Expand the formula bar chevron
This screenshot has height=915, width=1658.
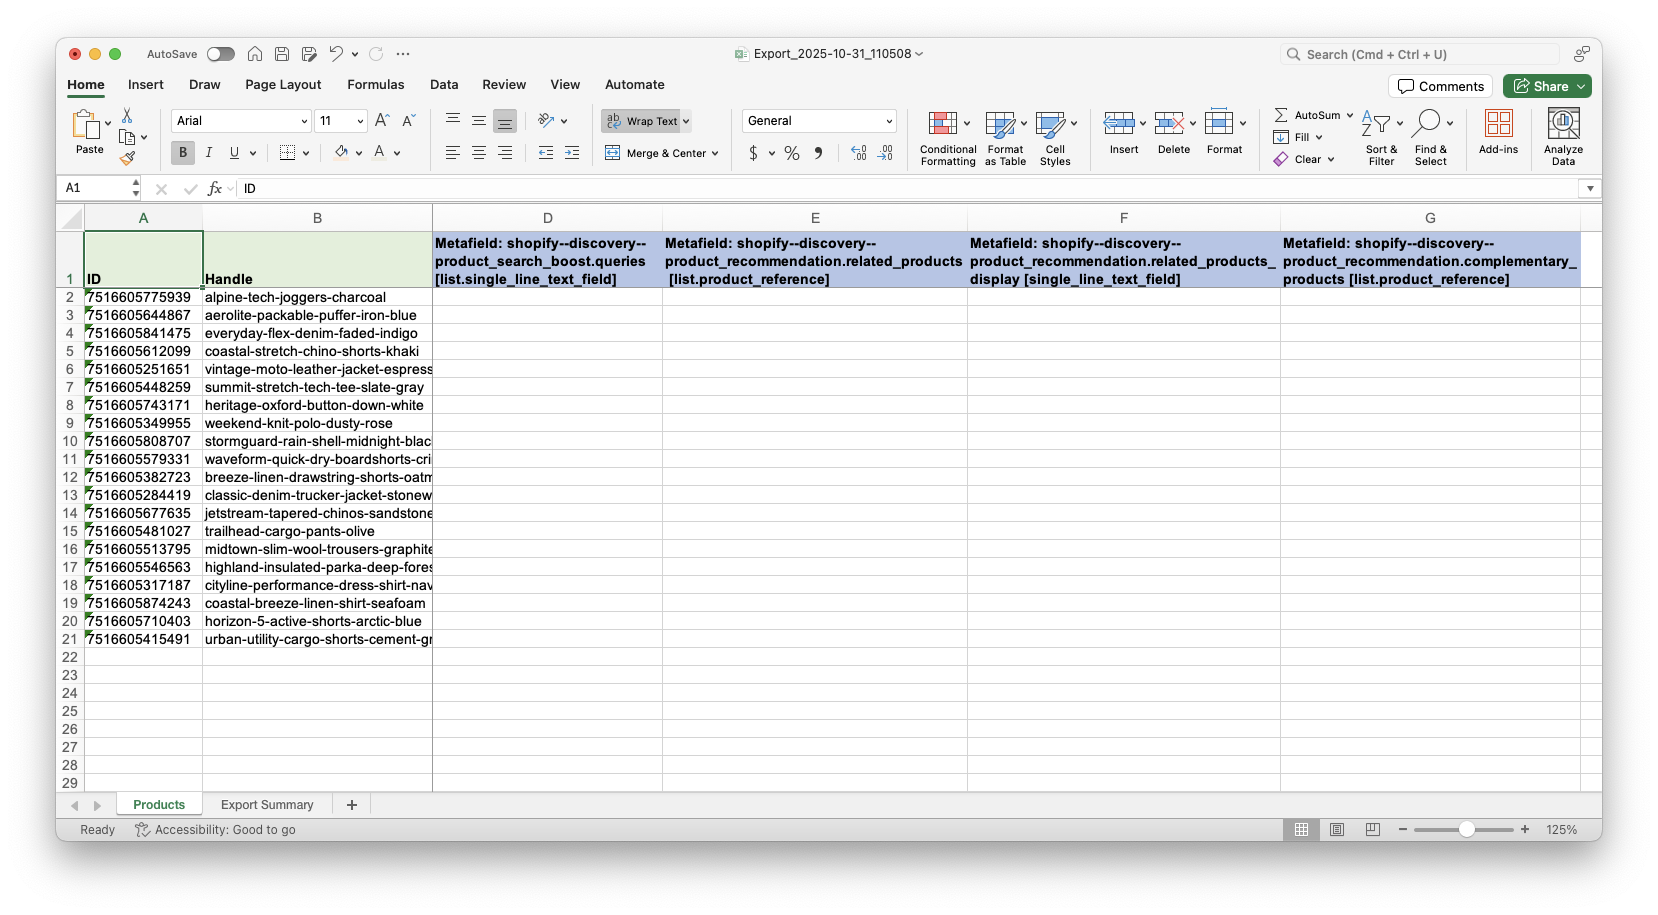pyautogui.click(x=1589, y=188)
